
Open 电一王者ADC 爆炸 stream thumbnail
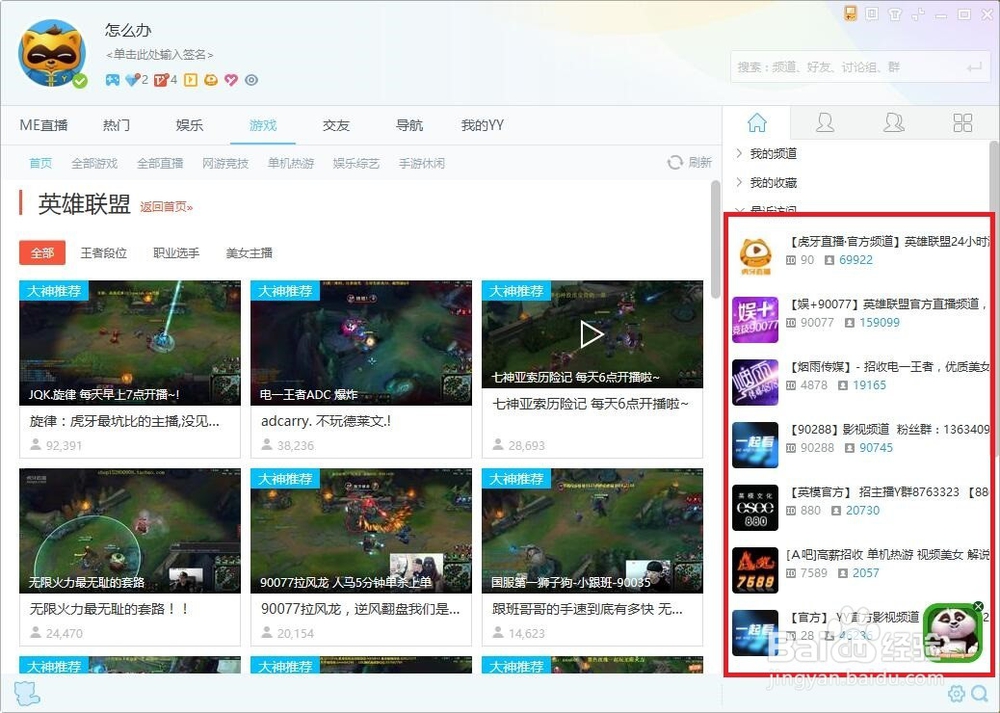[361, 342]
